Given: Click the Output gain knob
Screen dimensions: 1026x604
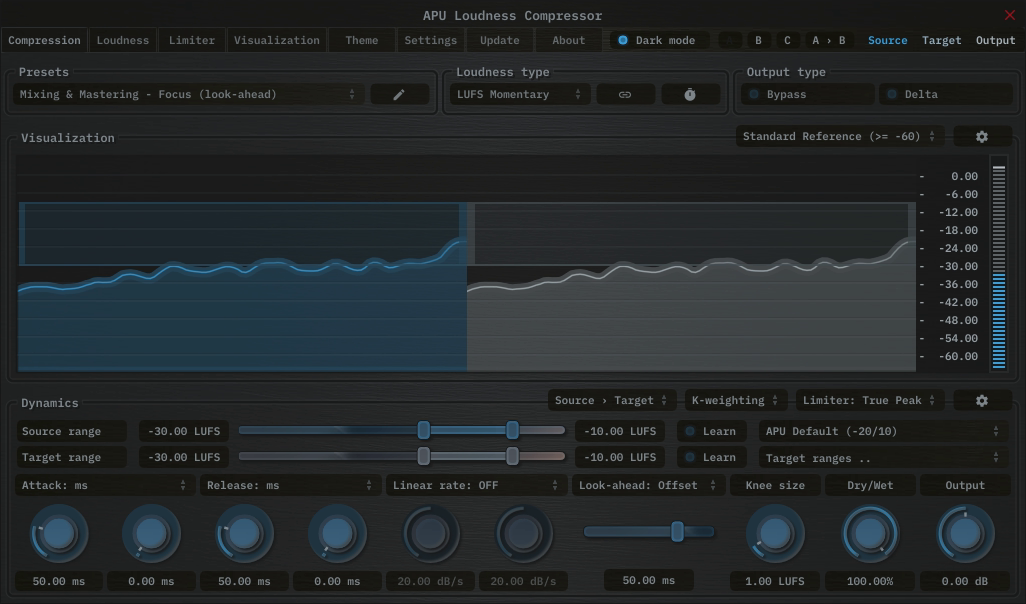Looking at the screenshot, I should pyautogui.click(x=965, y=534).
